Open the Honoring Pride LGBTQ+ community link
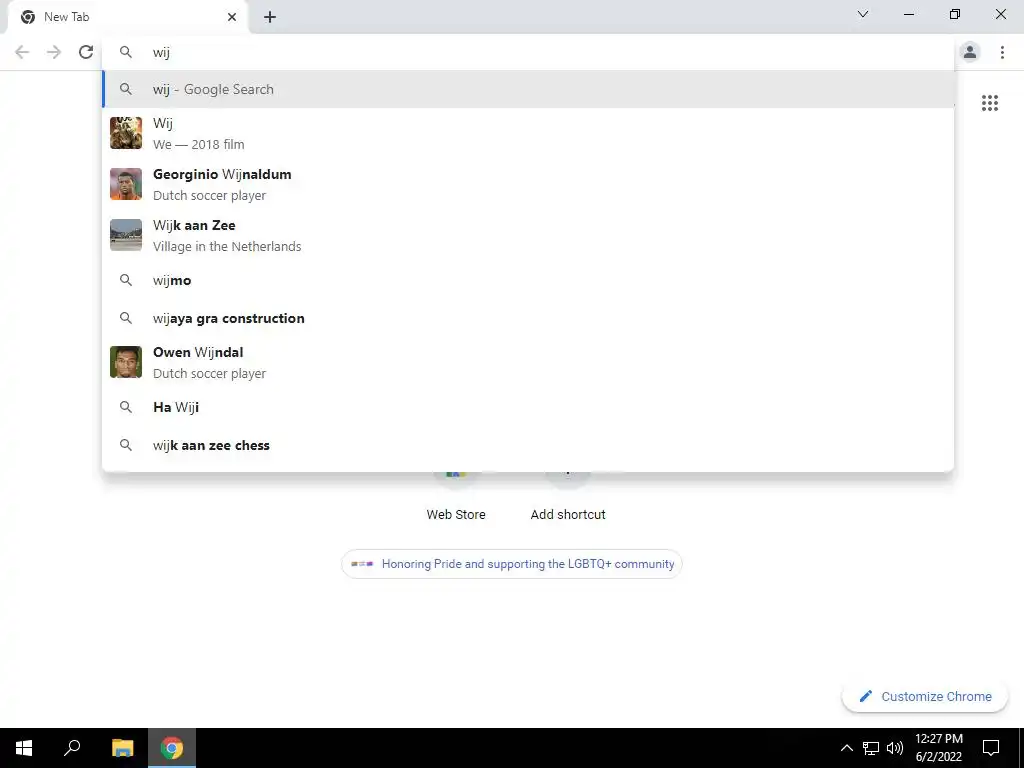The width and height of the screenshot is (1024, 768). point(512,564)
